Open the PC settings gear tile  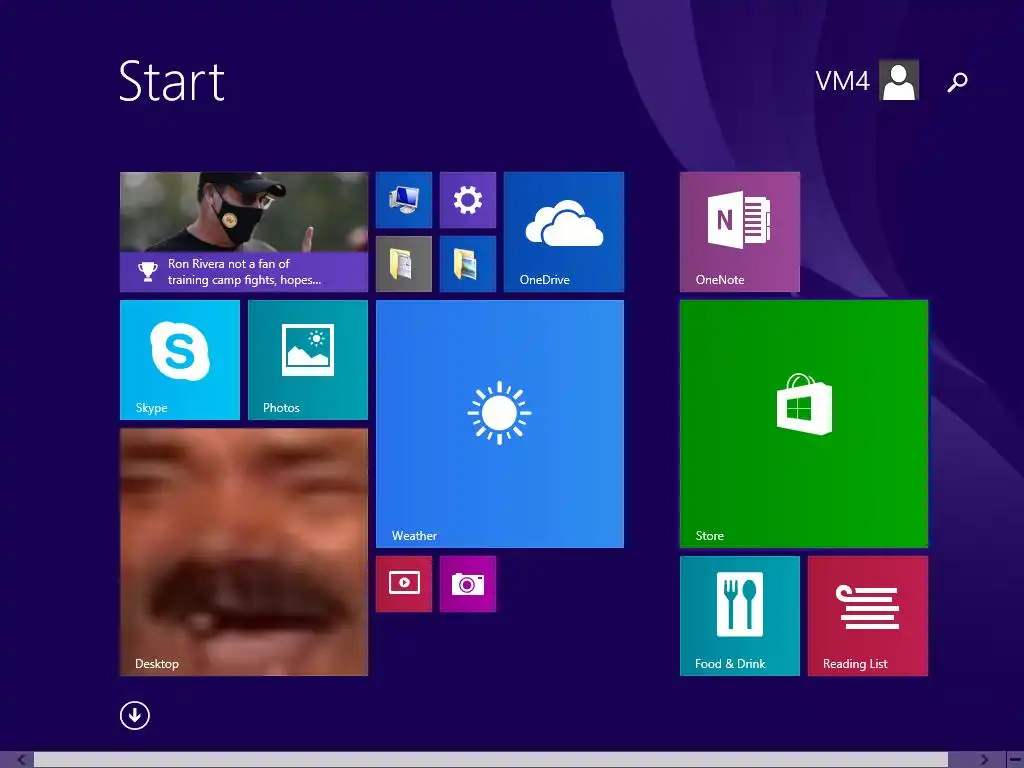(x=468, y=200)
